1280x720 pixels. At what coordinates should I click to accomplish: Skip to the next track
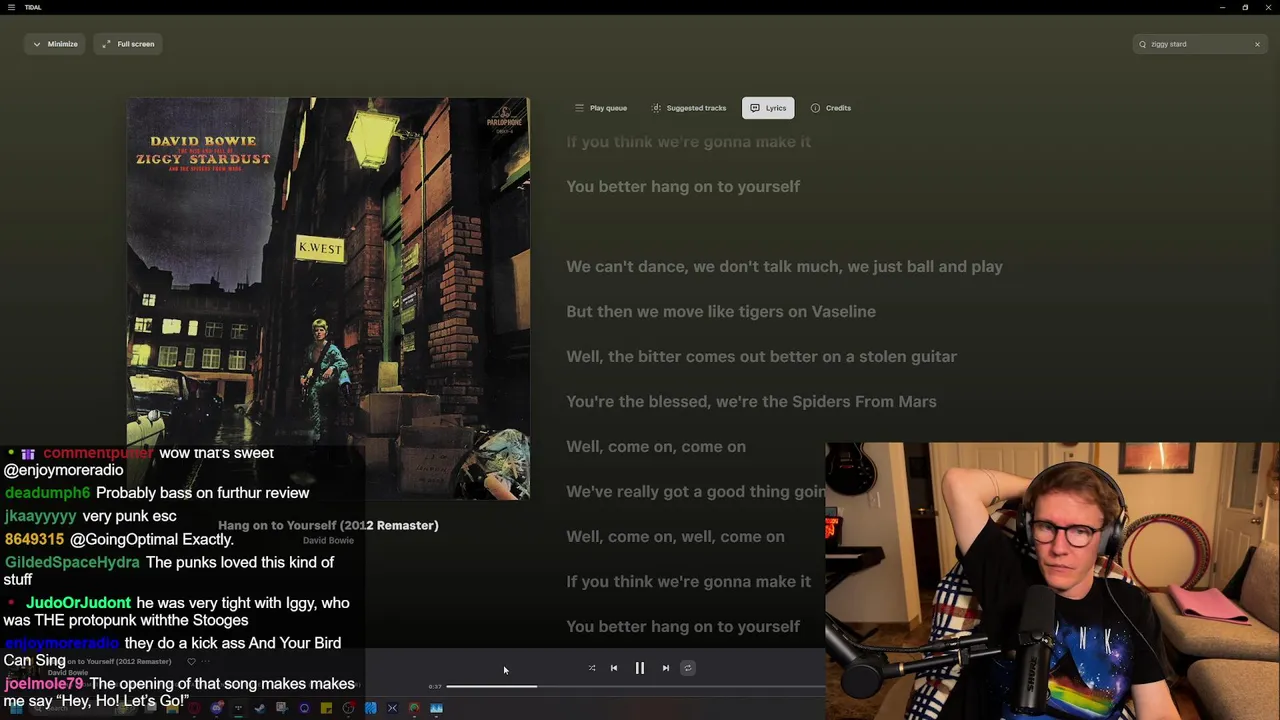666,668
